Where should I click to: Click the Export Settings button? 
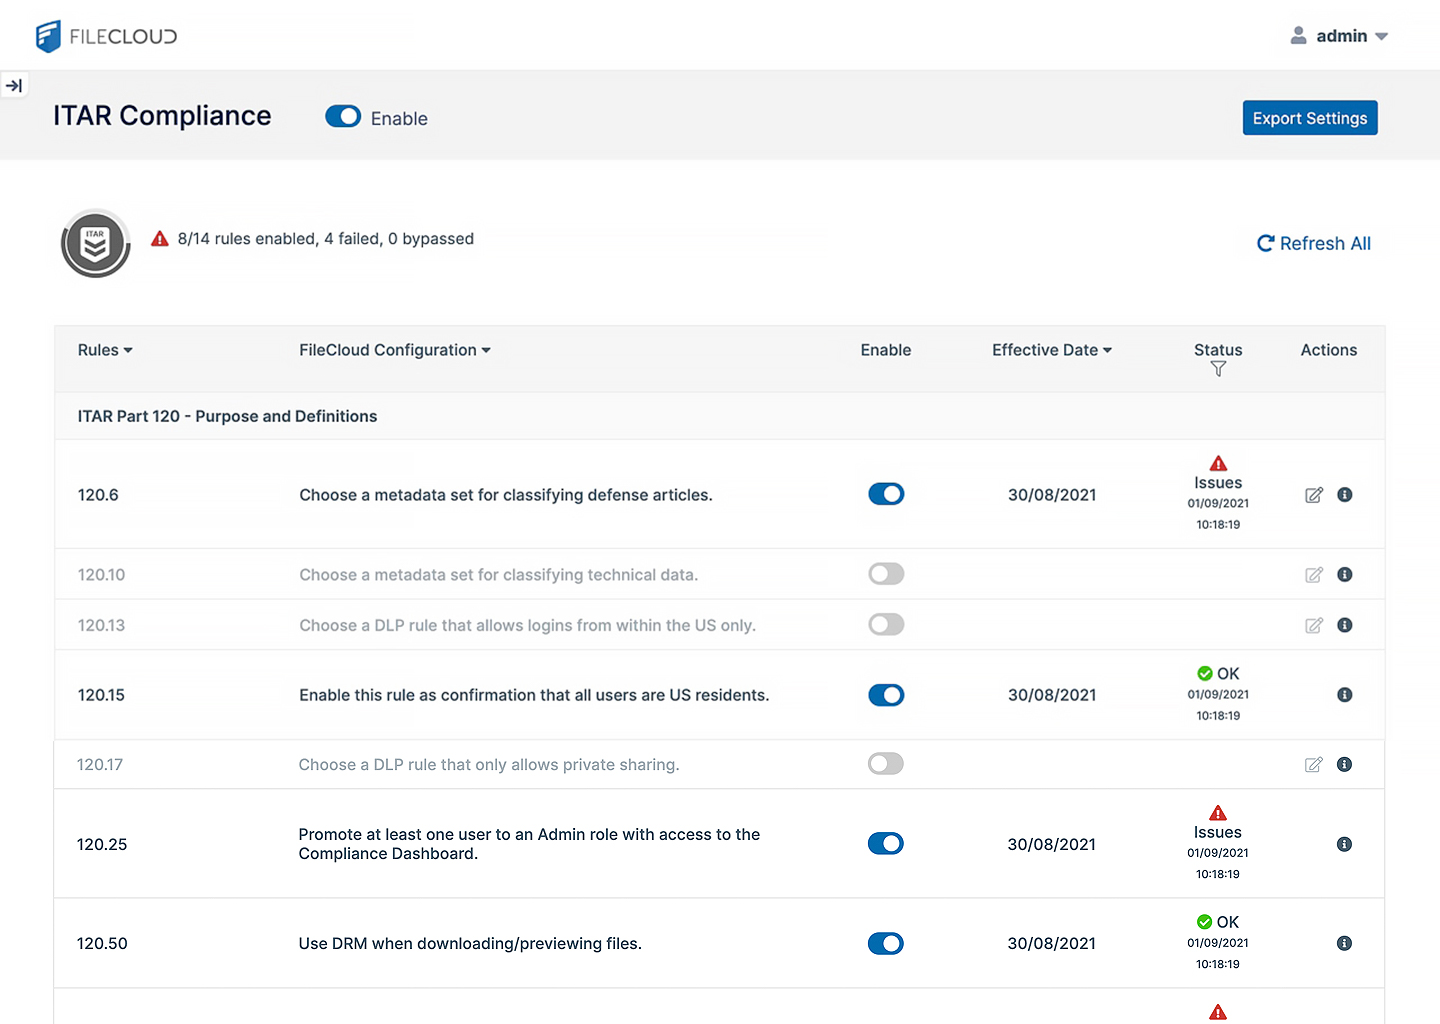coord(1310,118)
